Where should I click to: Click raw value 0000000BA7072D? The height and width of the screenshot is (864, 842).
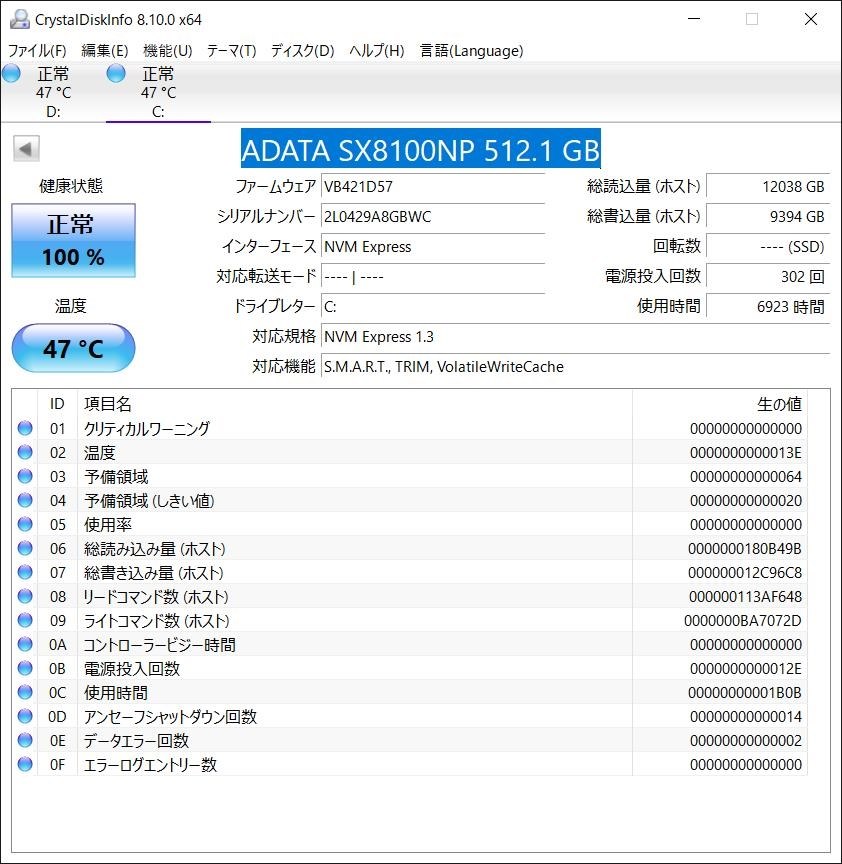point(743,620)
